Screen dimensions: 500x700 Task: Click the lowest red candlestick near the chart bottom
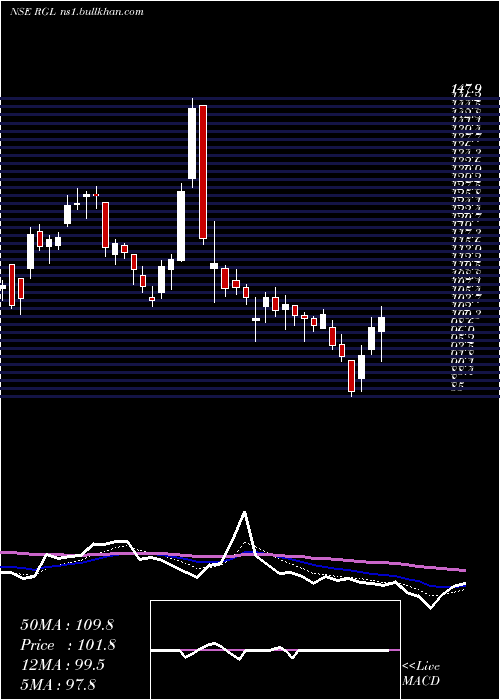(352, 376)
